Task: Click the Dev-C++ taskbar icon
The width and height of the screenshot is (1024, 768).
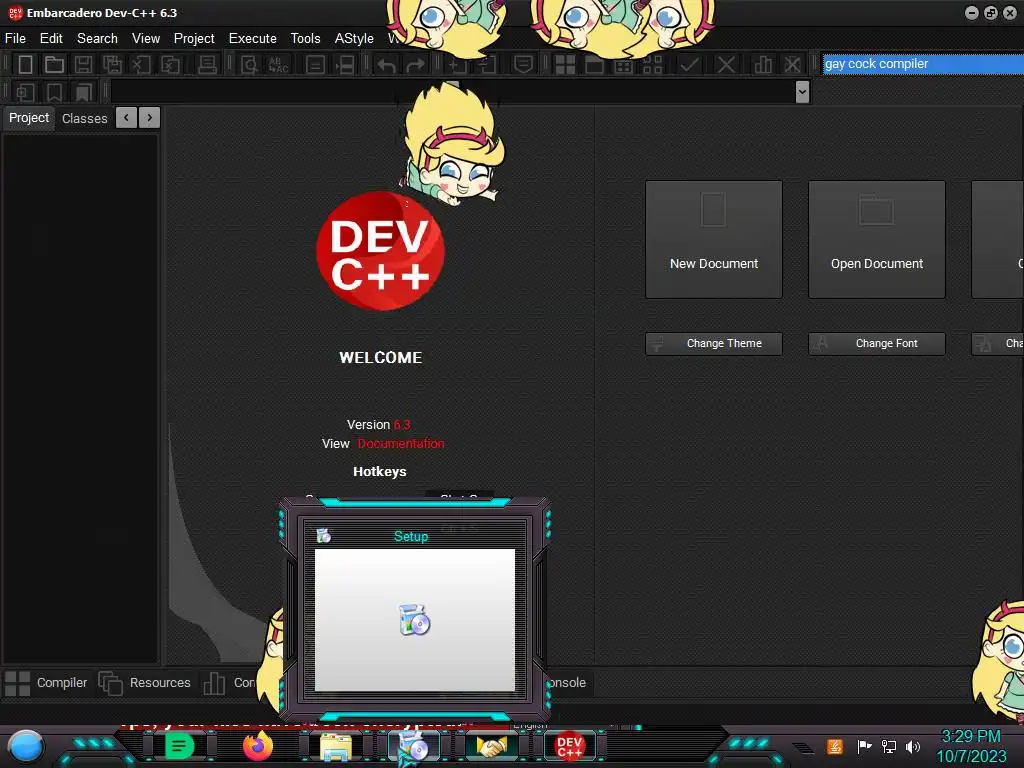Action: point(569,746)
